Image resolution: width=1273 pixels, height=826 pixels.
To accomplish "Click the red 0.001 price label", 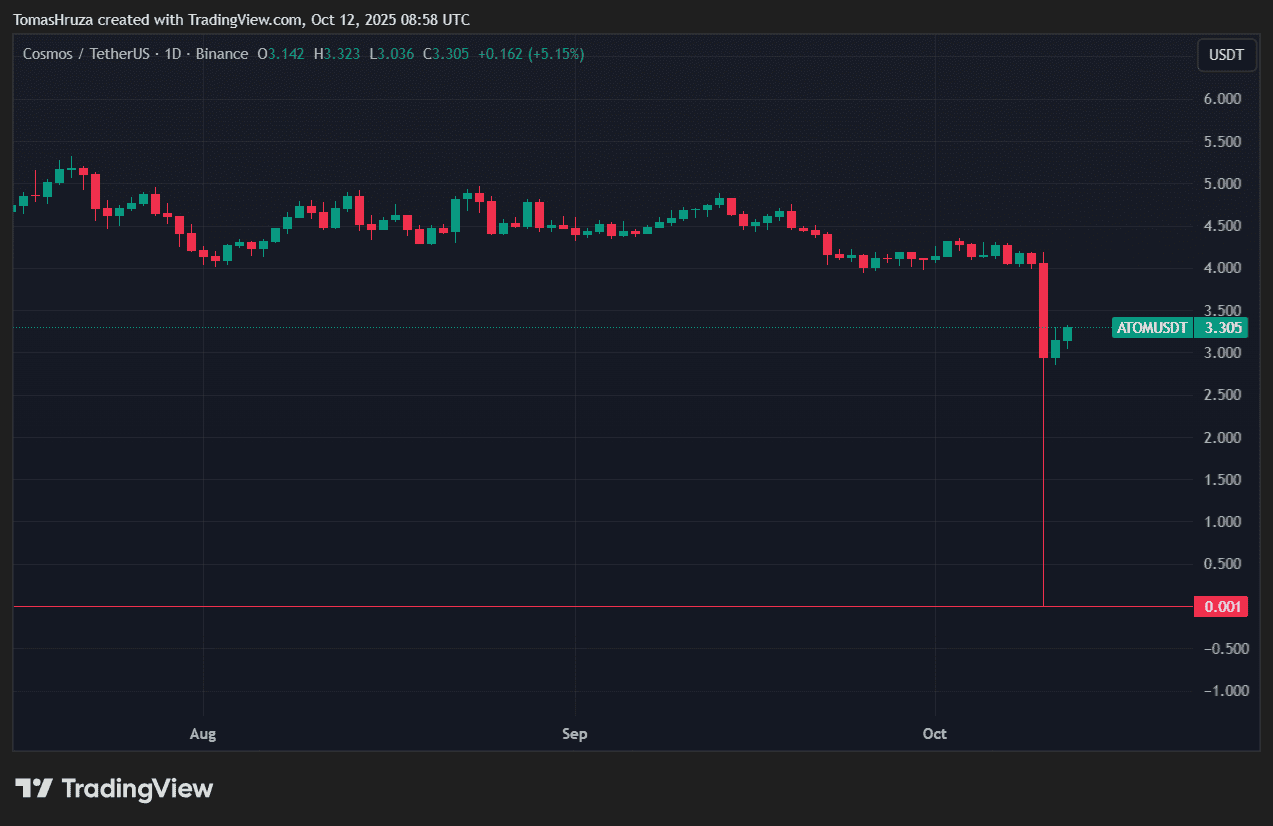I will tap(1221, 606).
